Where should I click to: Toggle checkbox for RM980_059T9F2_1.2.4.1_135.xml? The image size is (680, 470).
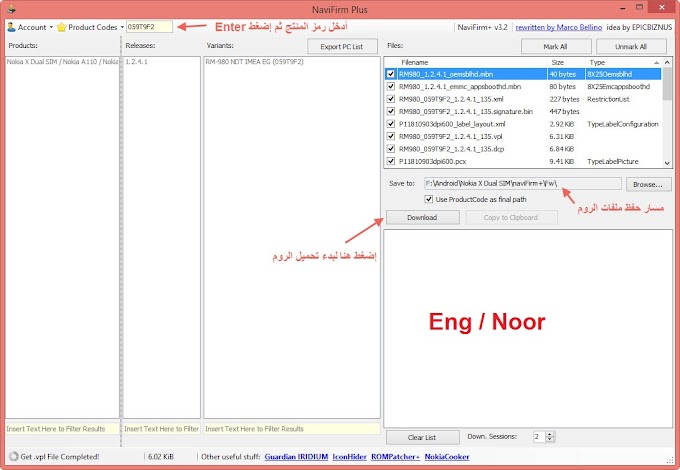pos(391,99)
